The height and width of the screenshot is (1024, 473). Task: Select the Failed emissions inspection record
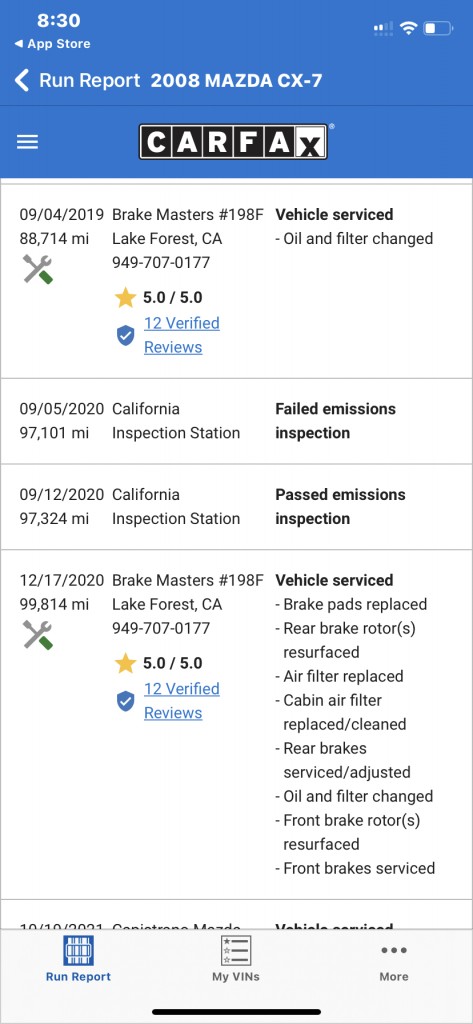pos(236,421)
